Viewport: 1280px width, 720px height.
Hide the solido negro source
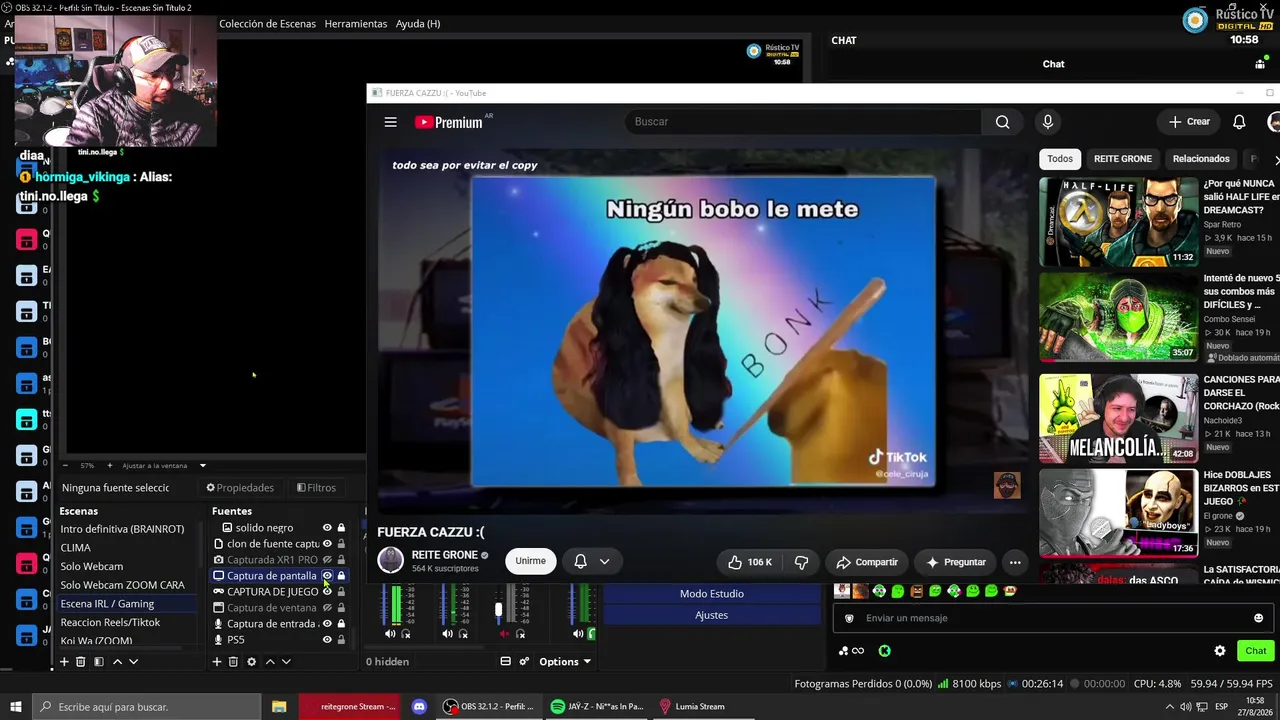pos(327,528)
